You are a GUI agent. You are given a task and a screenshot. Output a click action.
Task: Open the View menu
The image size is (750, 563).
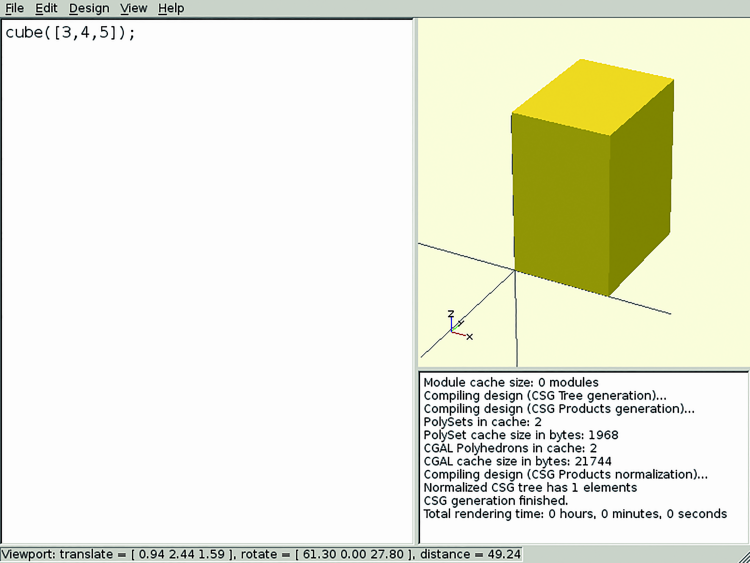133,8
